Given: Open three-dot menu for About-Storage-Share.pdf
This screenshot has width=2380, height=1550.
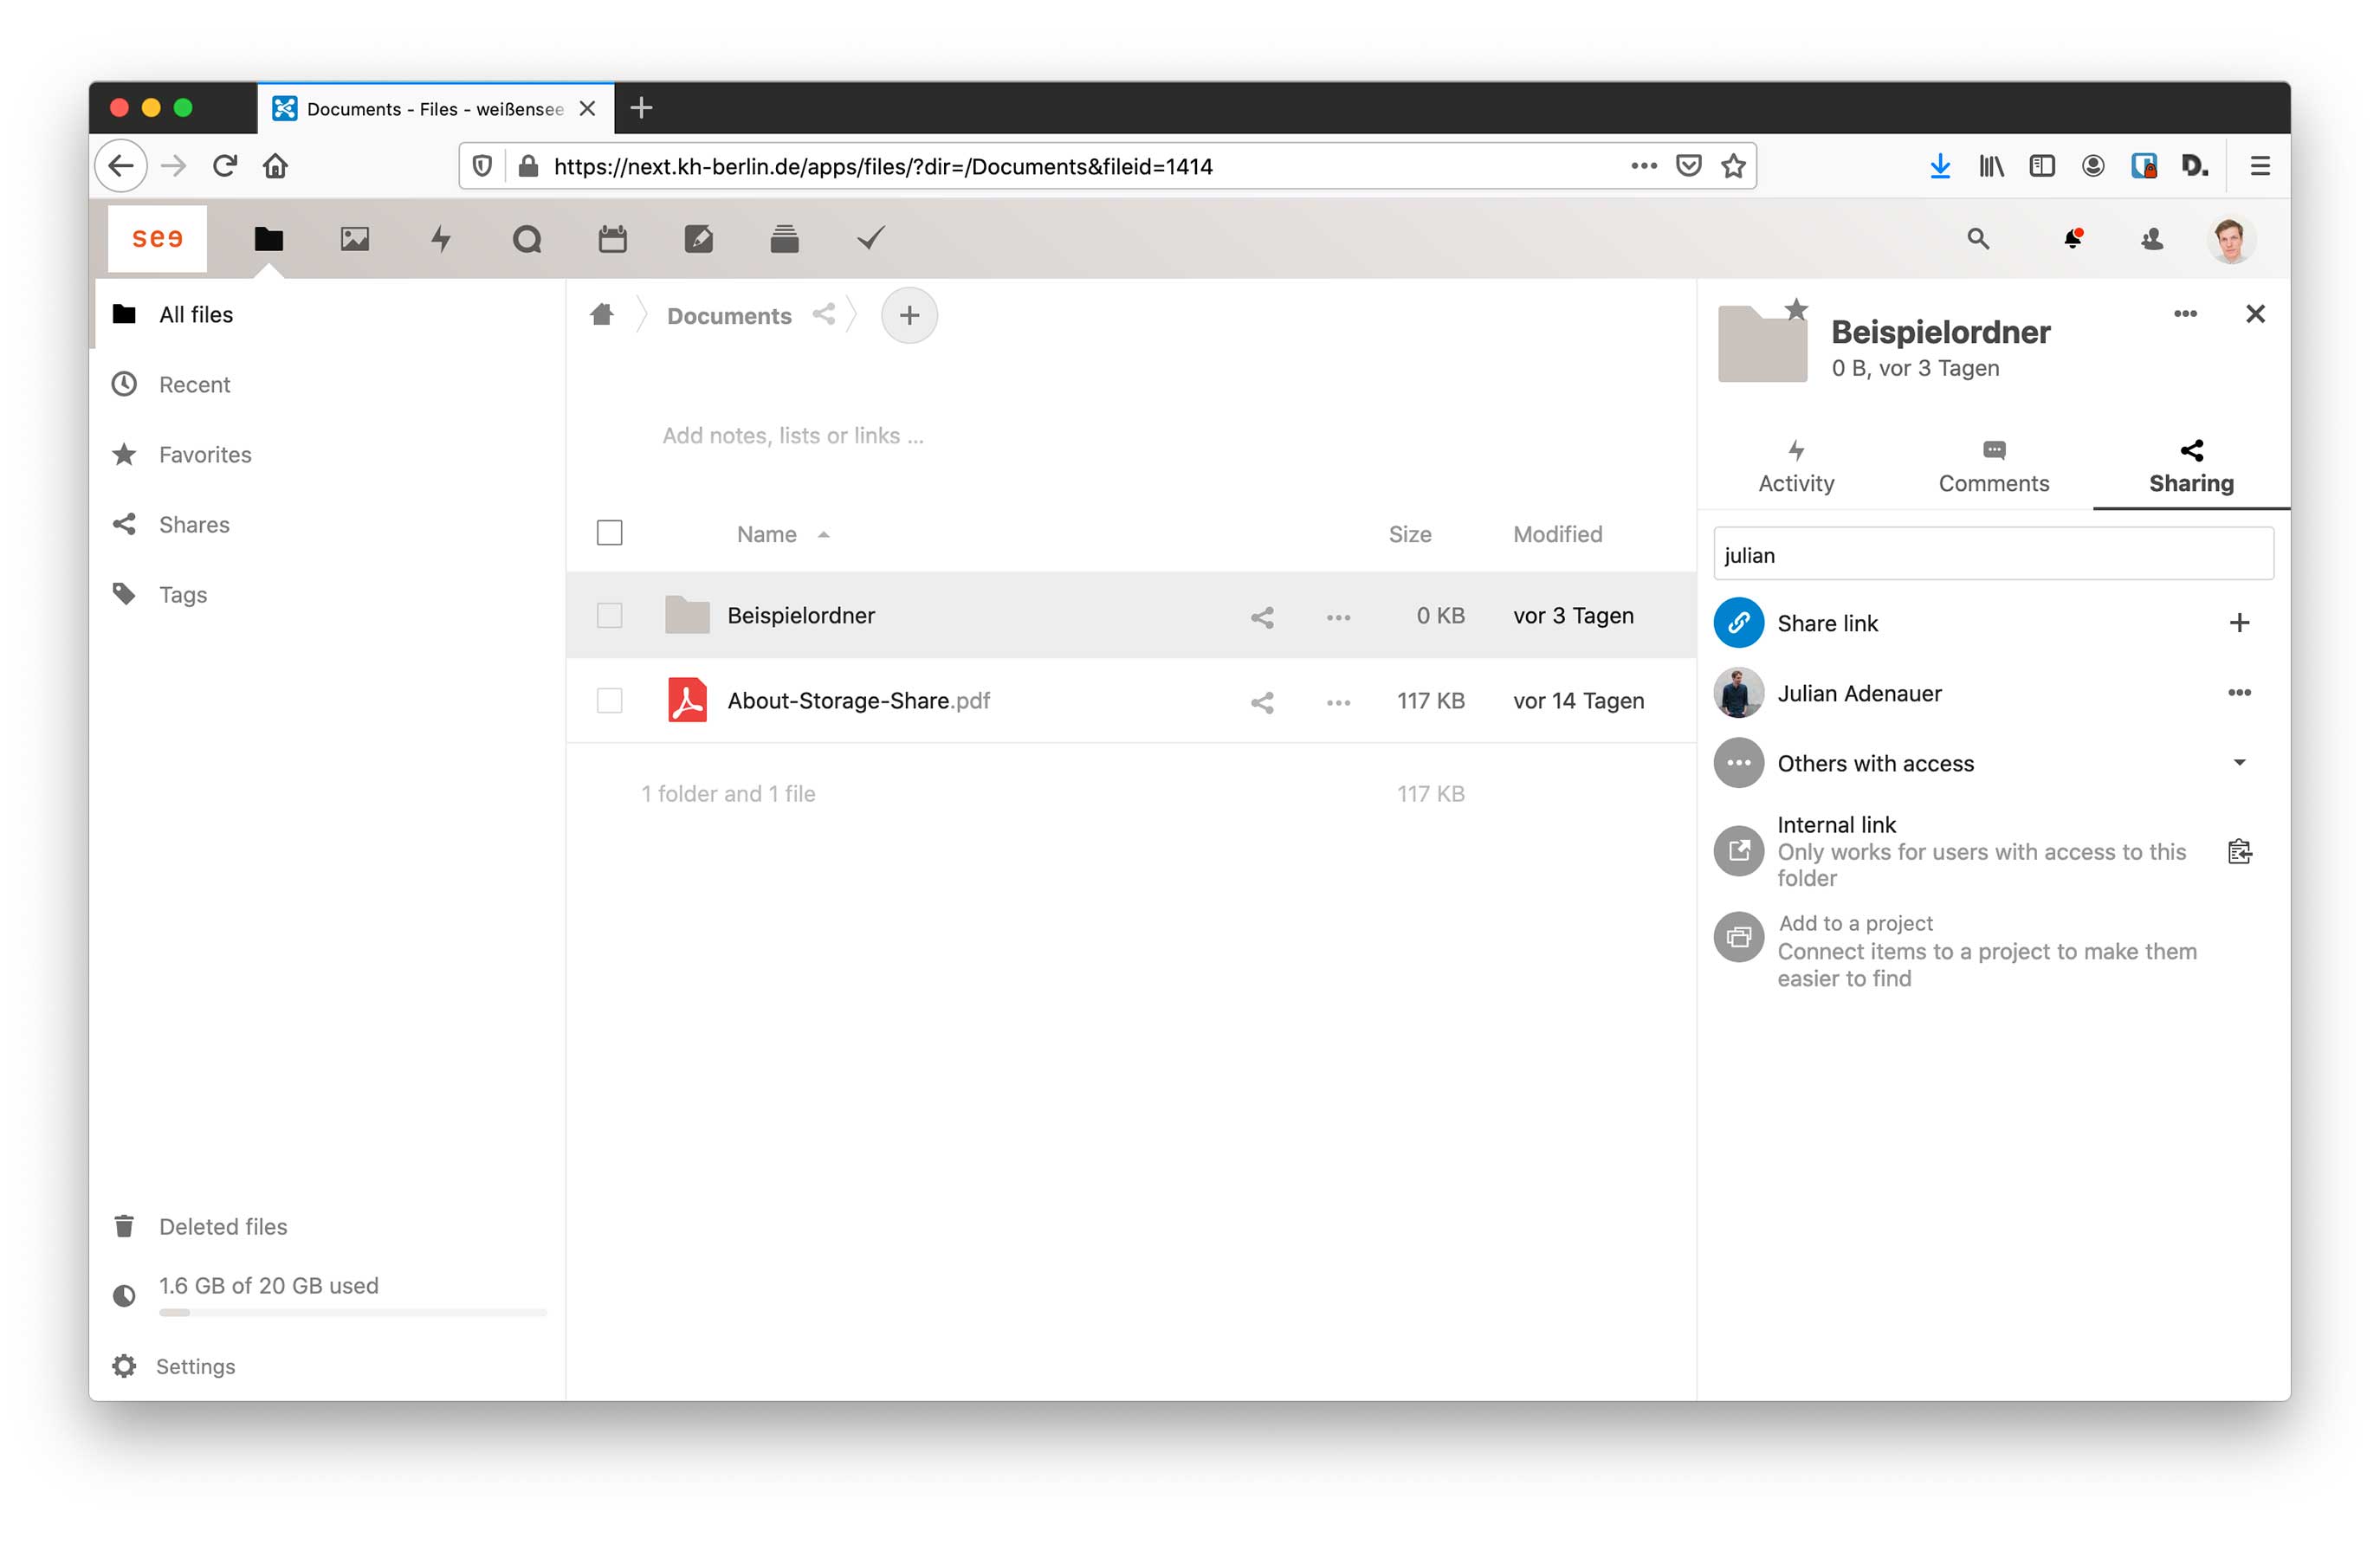Looking at the screenshot, I should coord(1338,702).
